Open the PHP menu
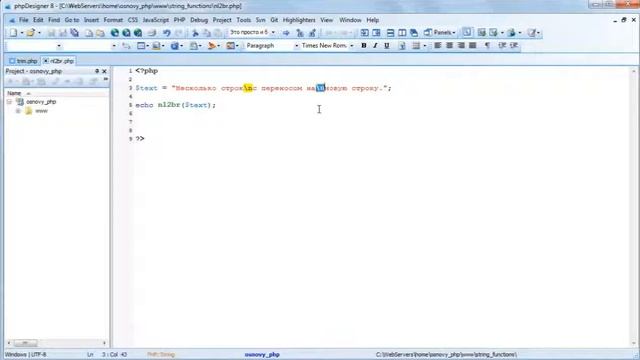This screenshot has height=360, width=640. pos(179,20)
